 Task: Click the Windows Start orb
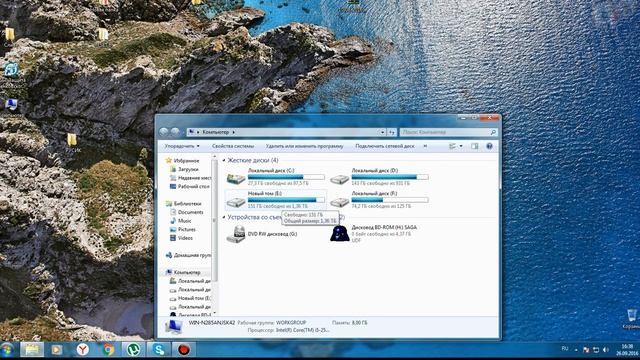(x=7, y=350)
